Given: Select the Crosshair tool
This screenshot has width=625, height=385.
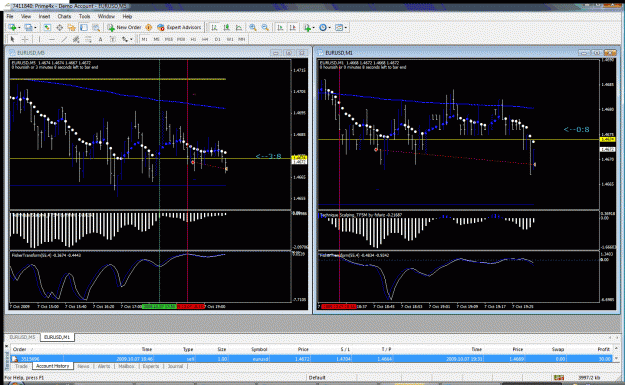Looking at the screenshot, I should [25, 39].
